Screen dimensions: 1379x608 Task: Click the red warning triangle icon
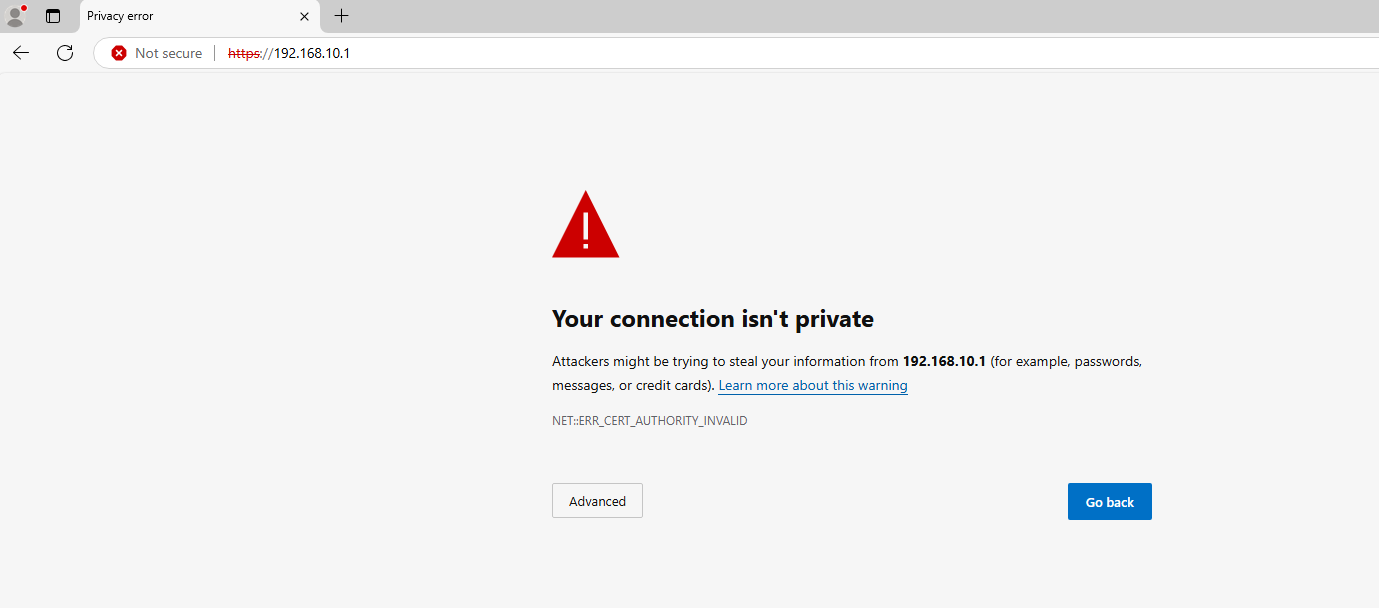coord(586,225)
